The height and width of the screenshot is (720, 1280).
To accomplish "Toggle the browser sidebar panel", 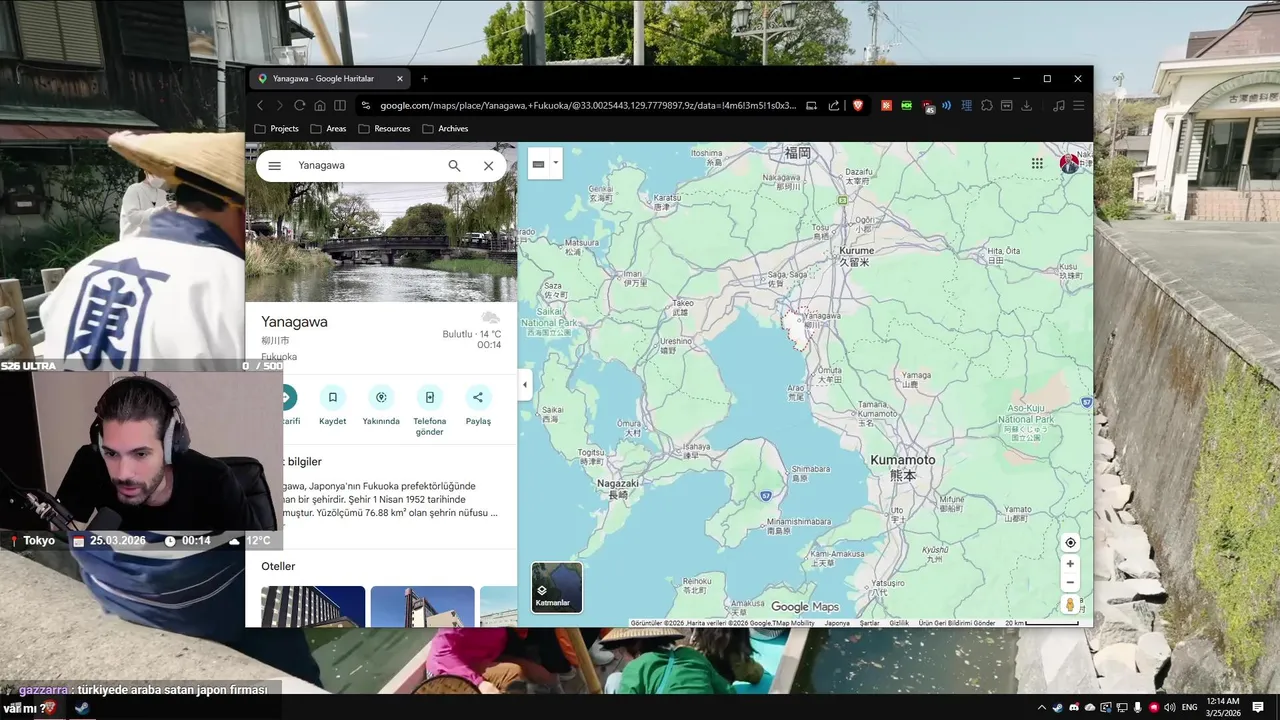I will (x=340, y=105).
